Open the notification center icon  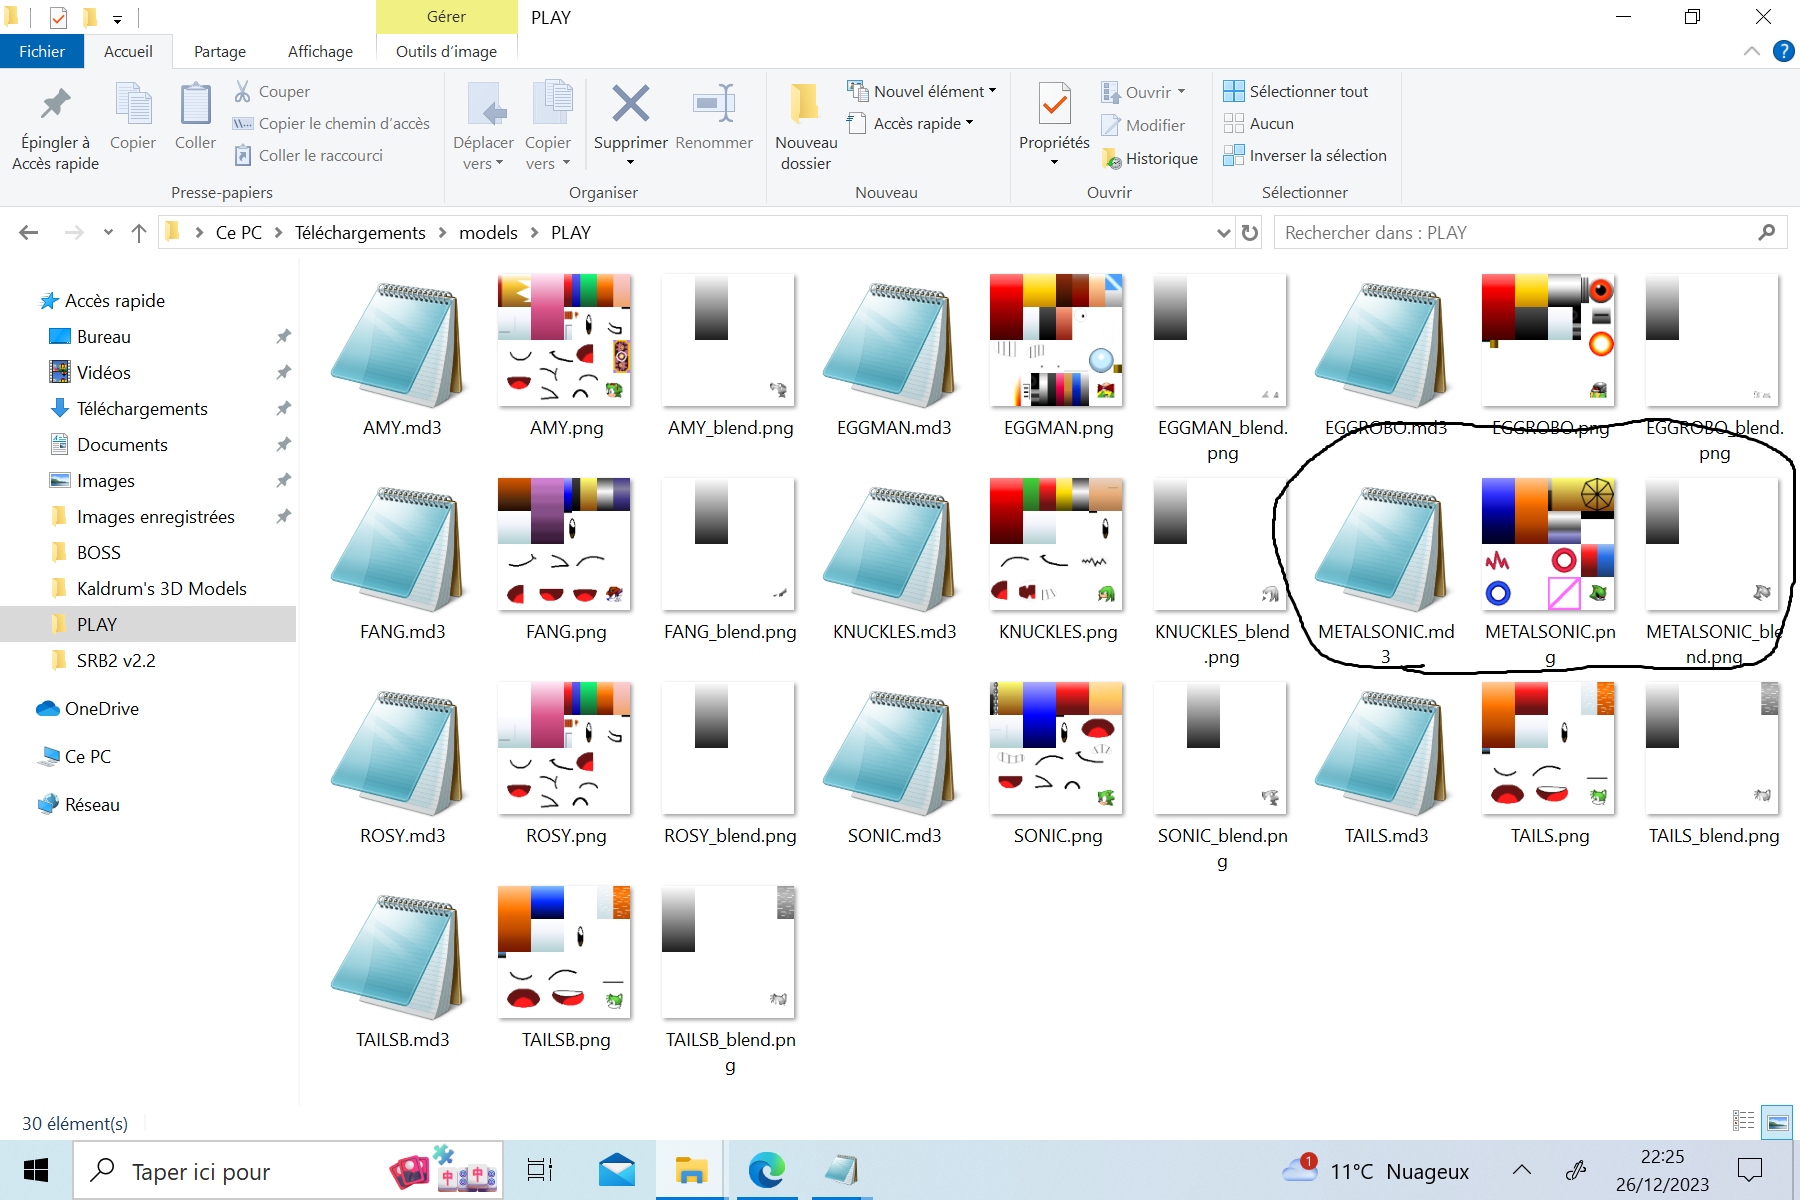pos(1750,1170)
